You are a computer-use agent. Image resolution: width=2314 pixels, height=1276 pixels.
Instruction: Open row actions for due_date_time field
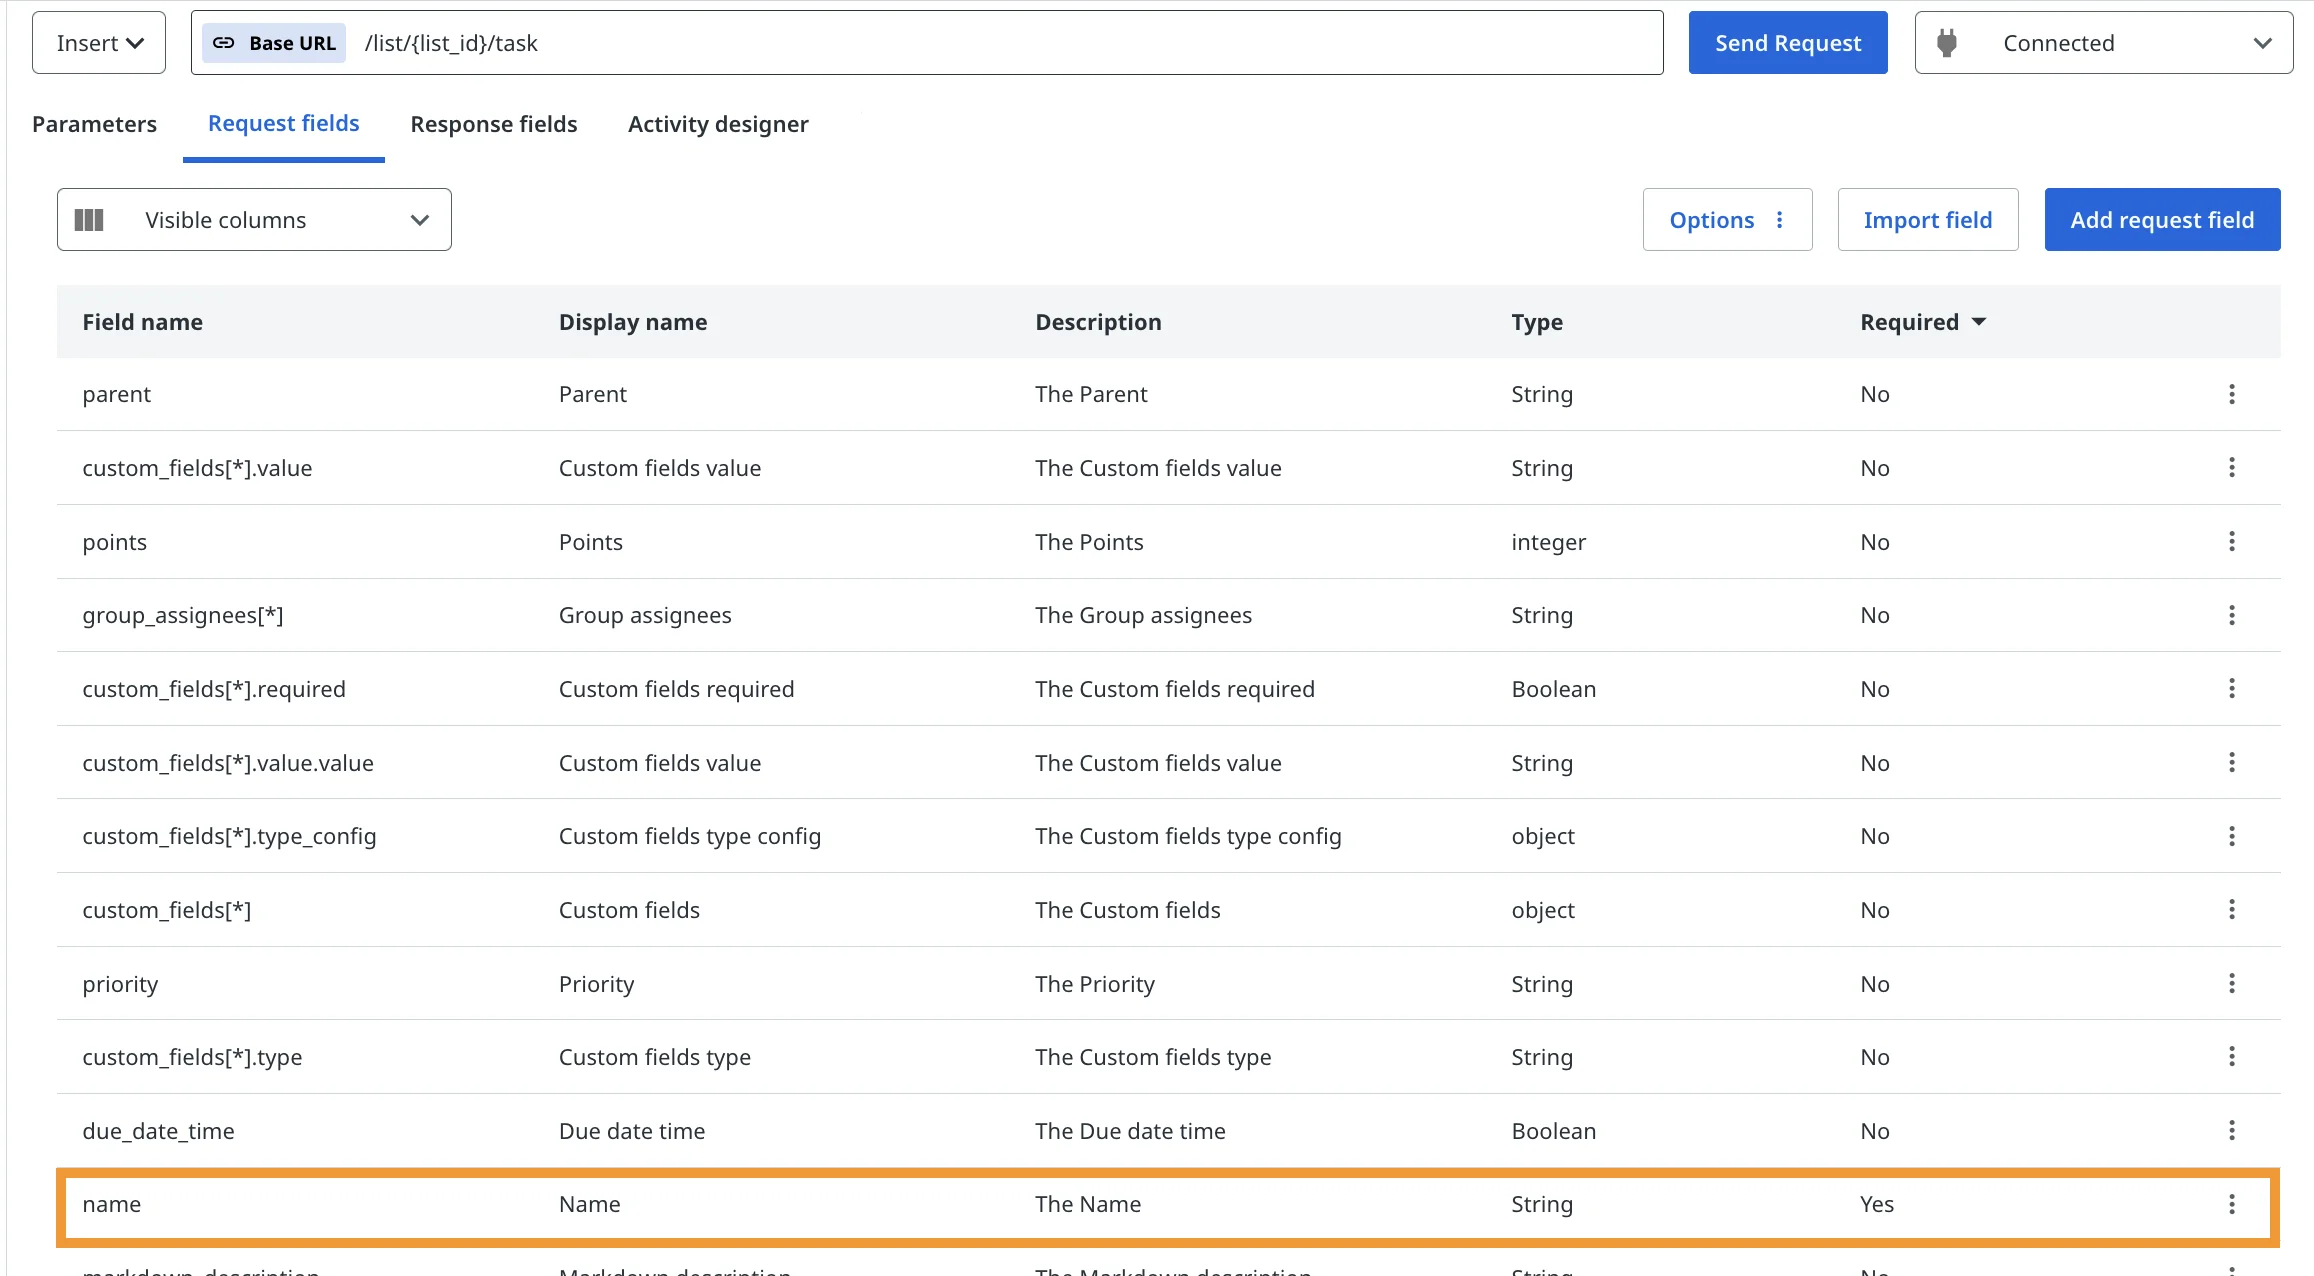tap(2231, 1131)
